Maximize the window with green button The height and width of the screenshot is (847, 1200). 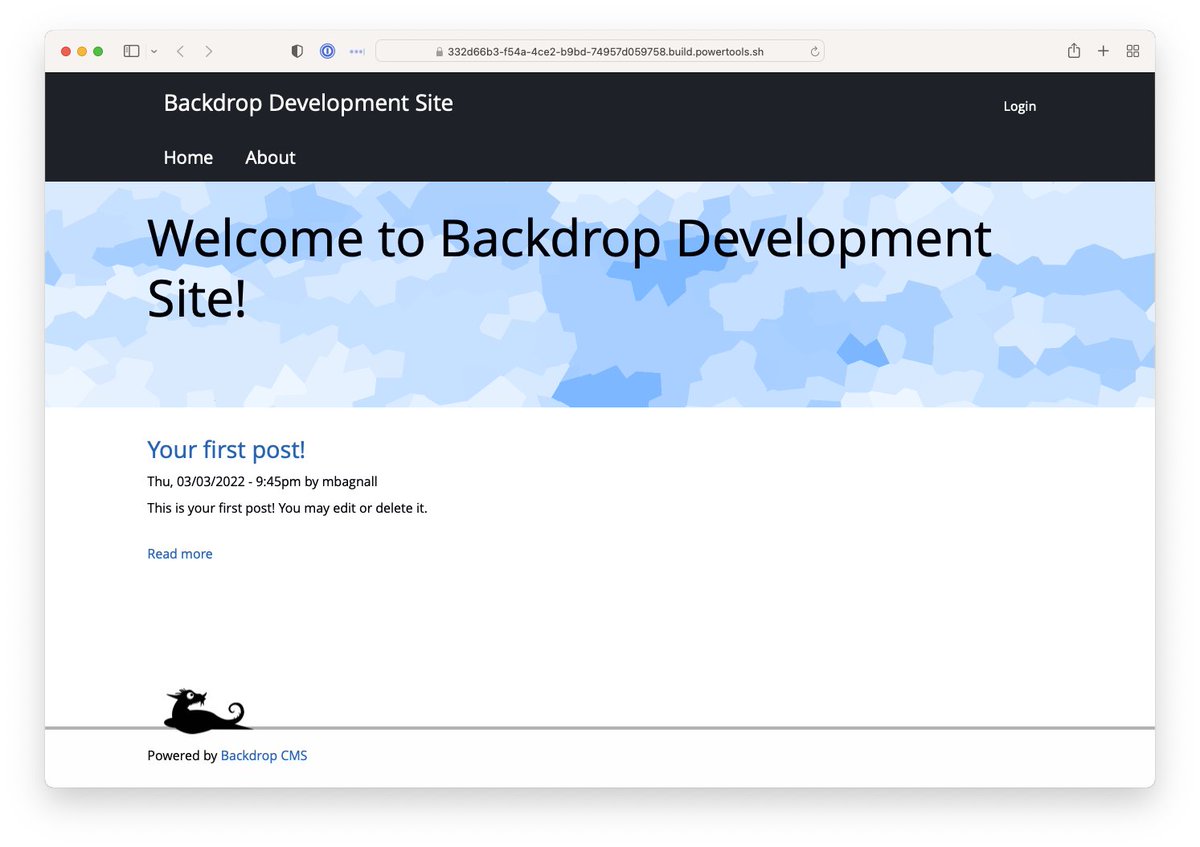[x=98, y=51]
